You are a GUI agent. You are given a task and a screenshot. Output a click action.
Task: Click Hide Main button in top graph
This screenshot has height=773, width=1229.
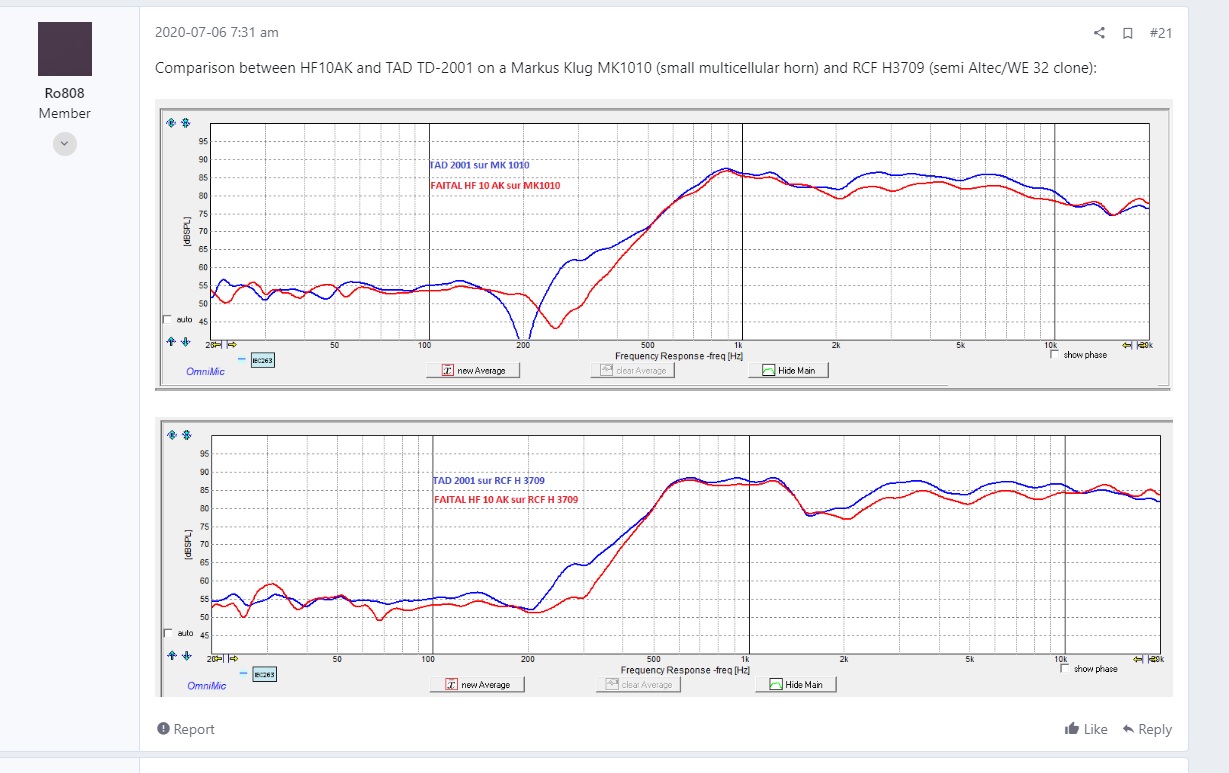[x=789, y=370]
